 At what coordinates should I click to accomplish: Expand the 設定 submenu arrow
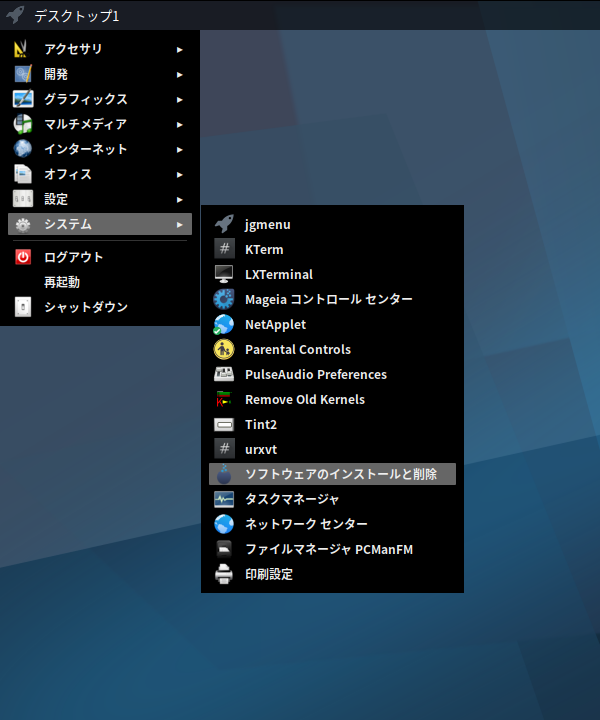click(179, 200)
